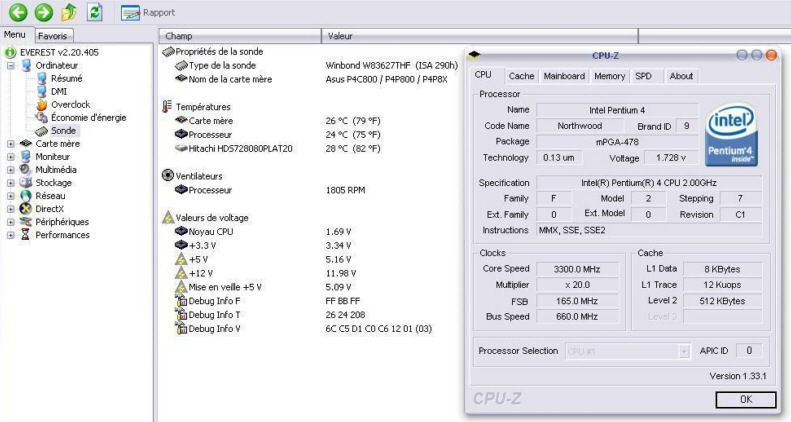Image resolution: width=791 pixels, height=422 pixels.
Task: Expand the Carte mère node
Action: pyautogui.click(x=11, y=144)
